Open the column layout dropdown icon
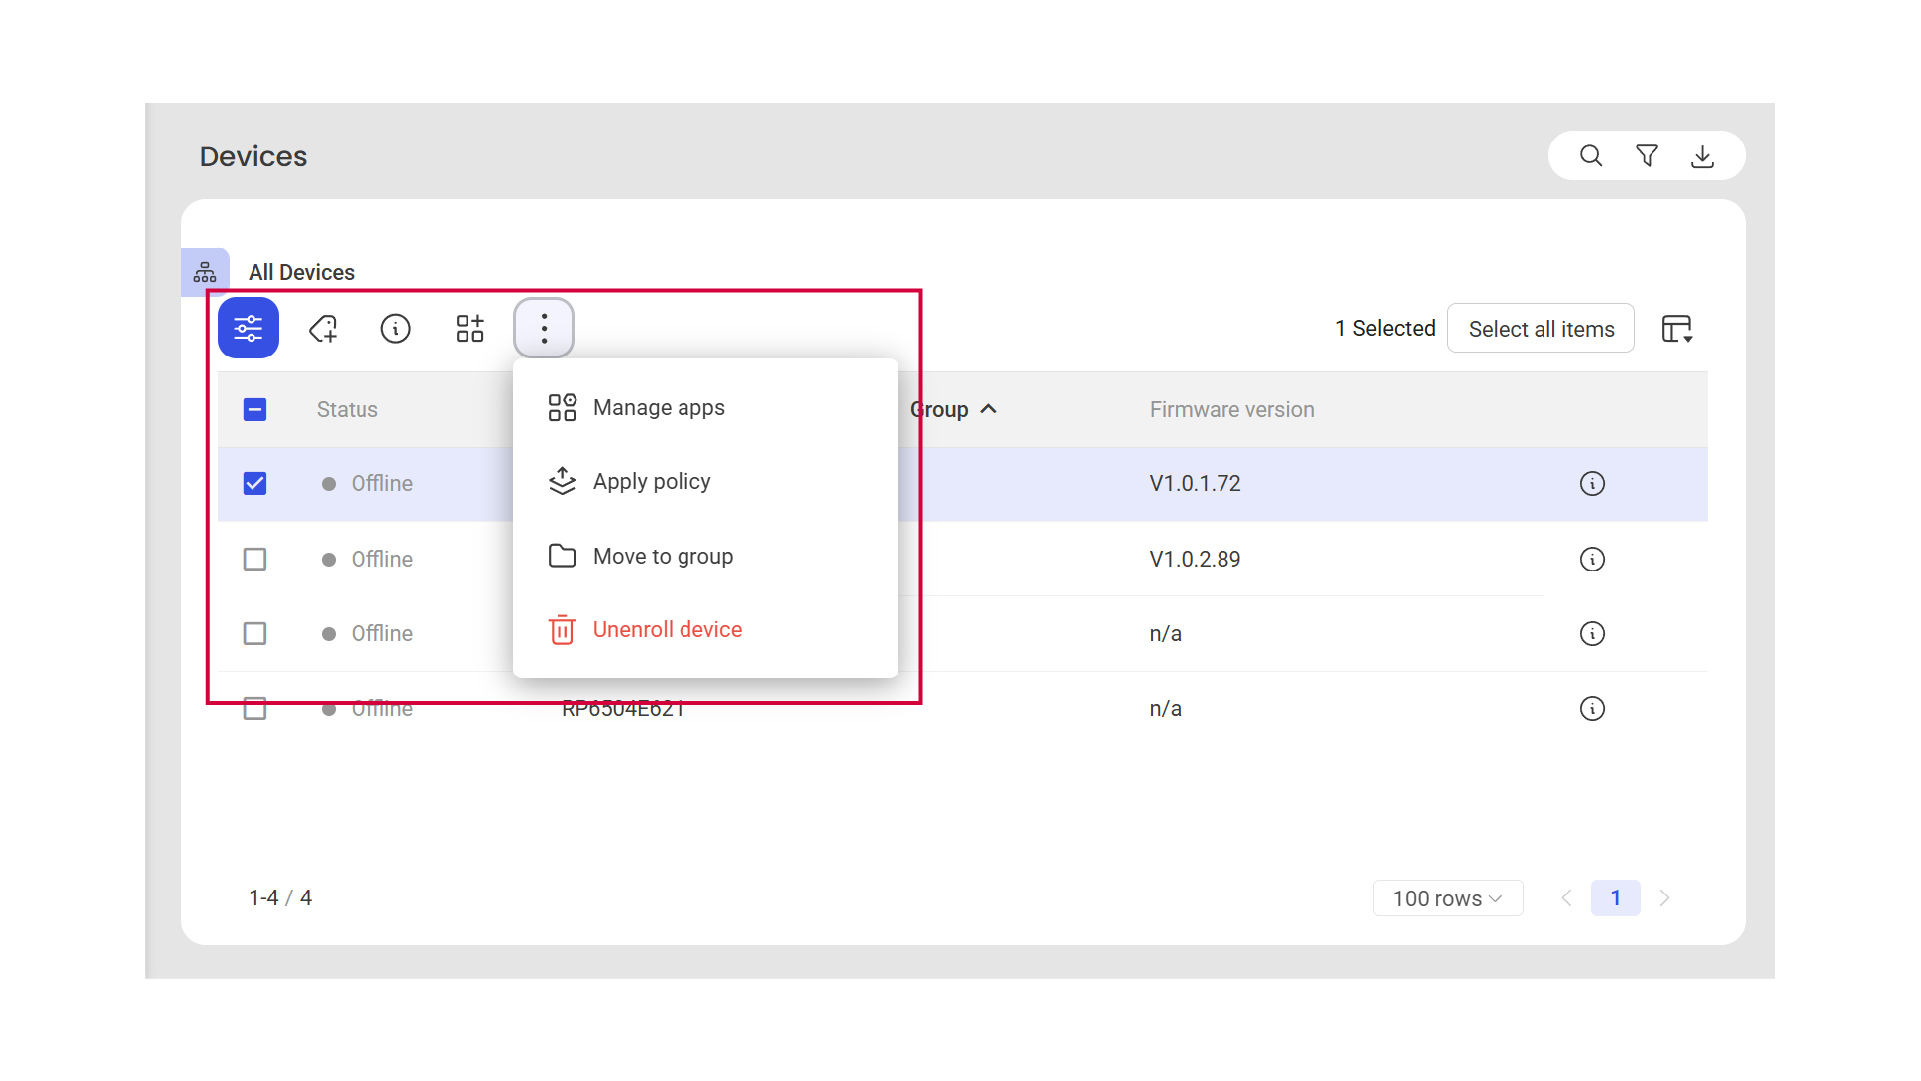The image size is (1921, 1081). [1677, 329]
